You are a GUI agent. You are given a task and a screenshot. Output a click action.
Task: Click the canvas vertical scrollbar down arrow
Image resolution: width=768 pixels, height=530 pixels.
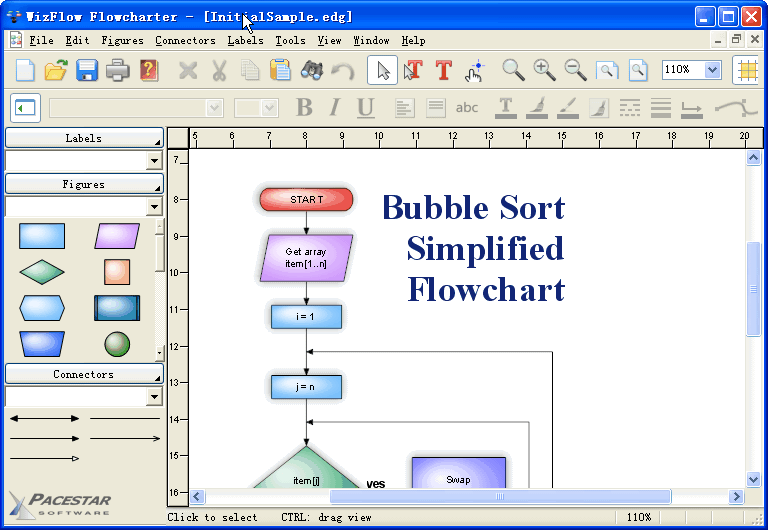tap(753, 479)
